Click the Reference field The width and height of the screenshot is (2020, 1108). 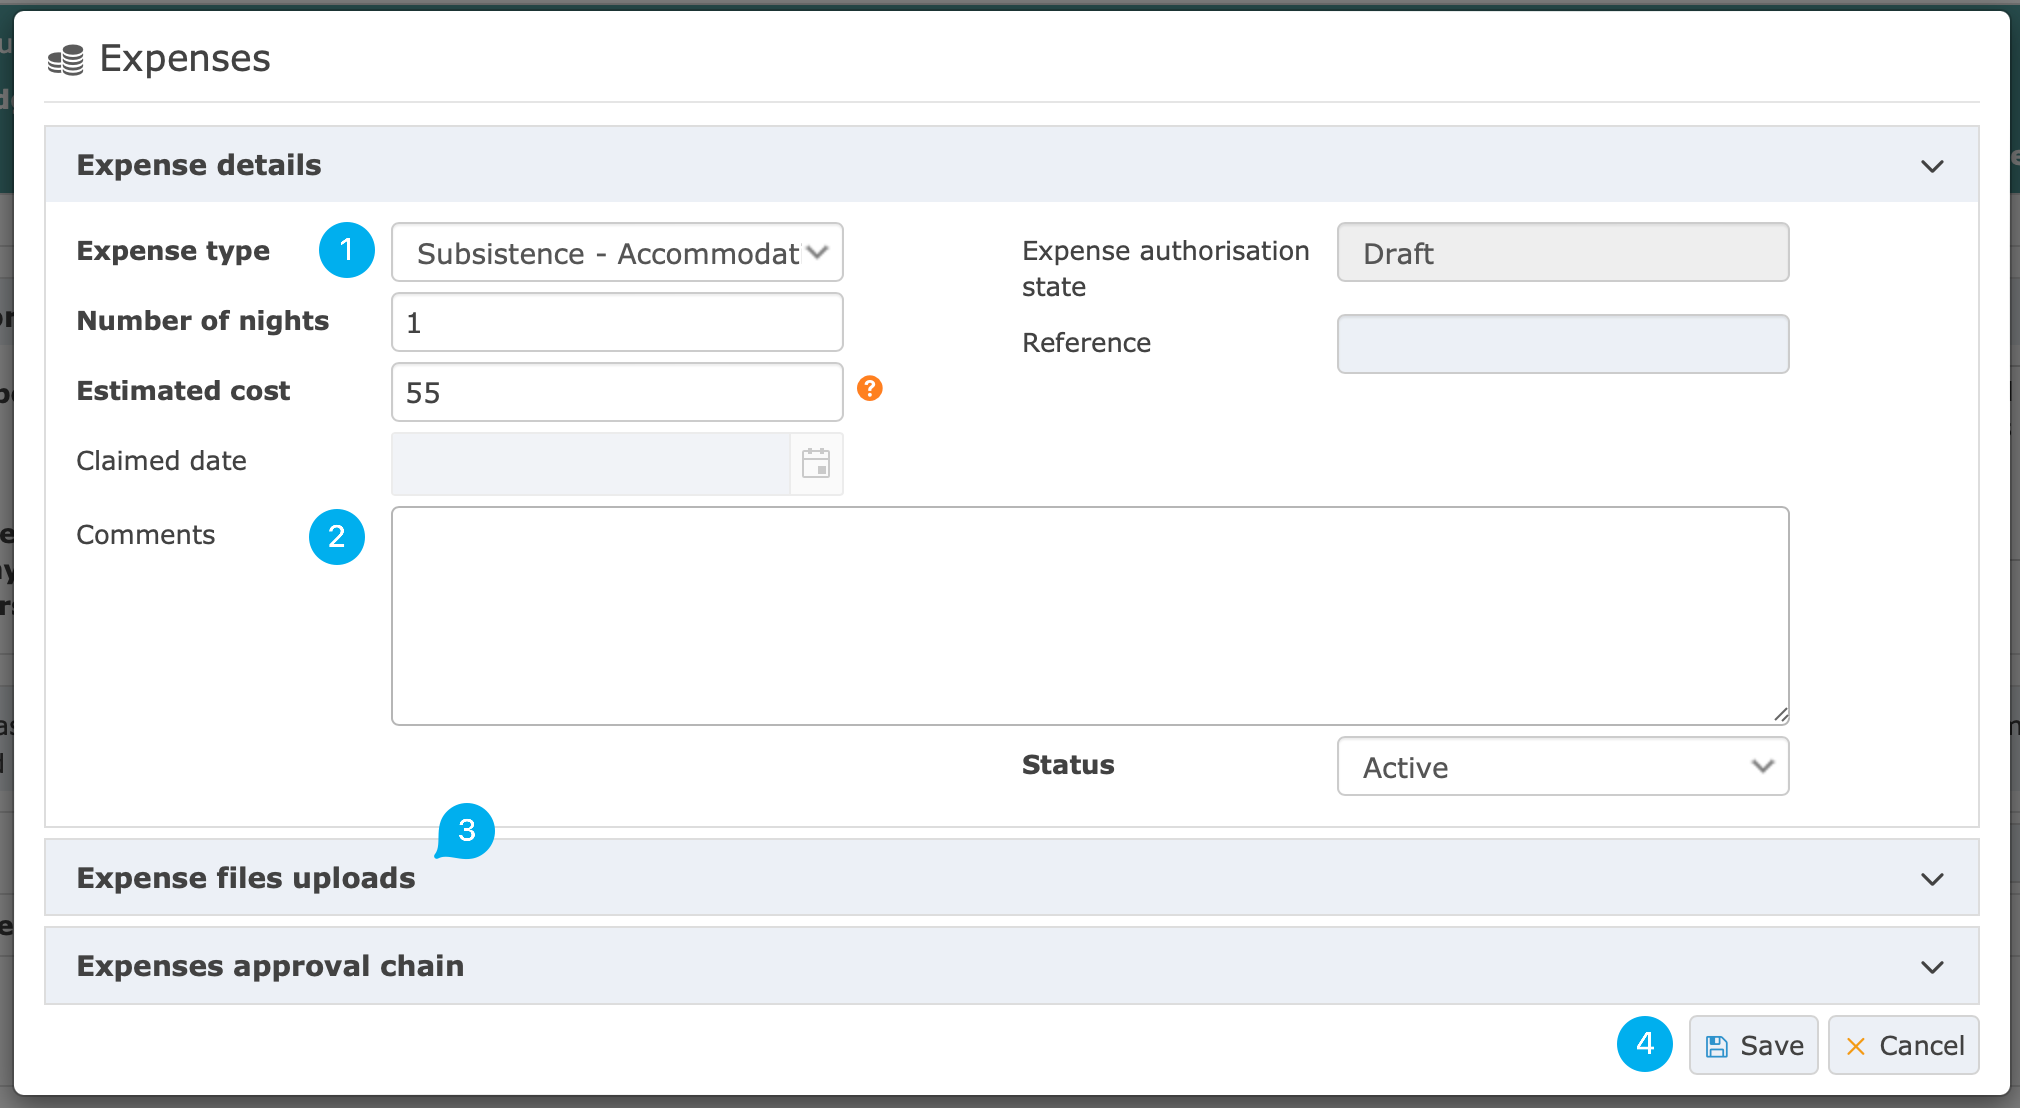[x=1562, y=345]
